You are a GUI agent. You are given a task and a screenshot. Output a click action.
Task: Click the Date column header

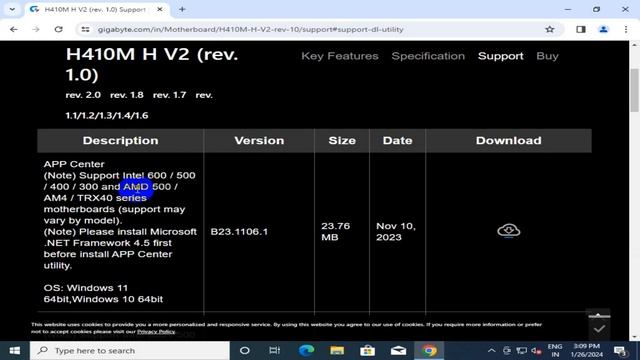(x=398, y=140)
